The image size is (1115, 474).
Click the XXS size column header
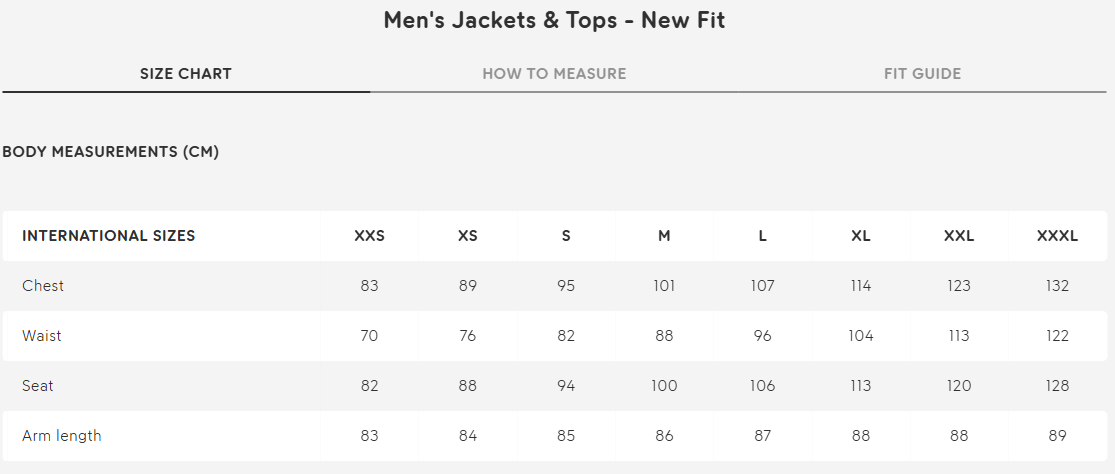click(x=369, y=236)
